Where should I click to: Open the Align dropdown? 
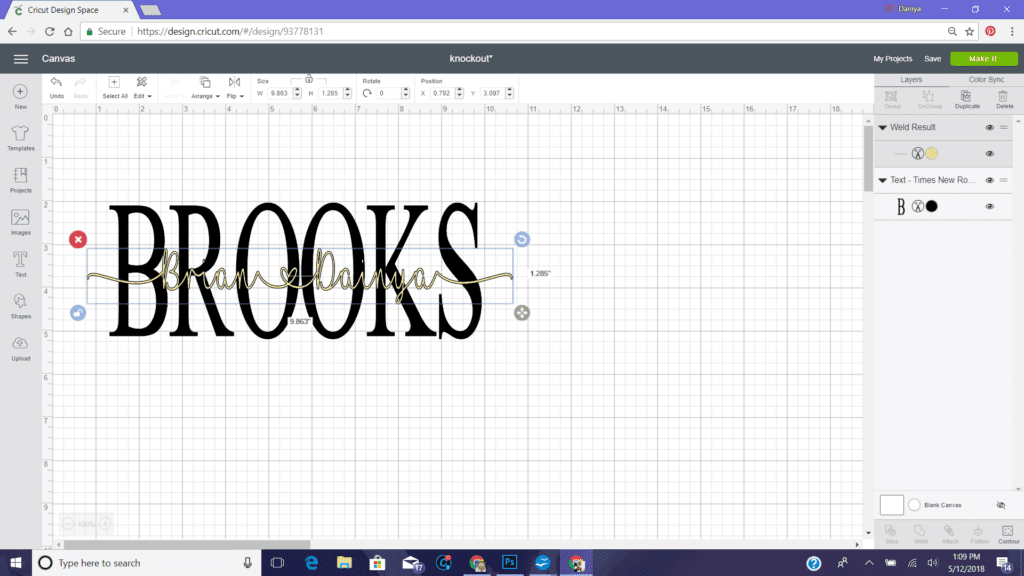click(174, 87)
